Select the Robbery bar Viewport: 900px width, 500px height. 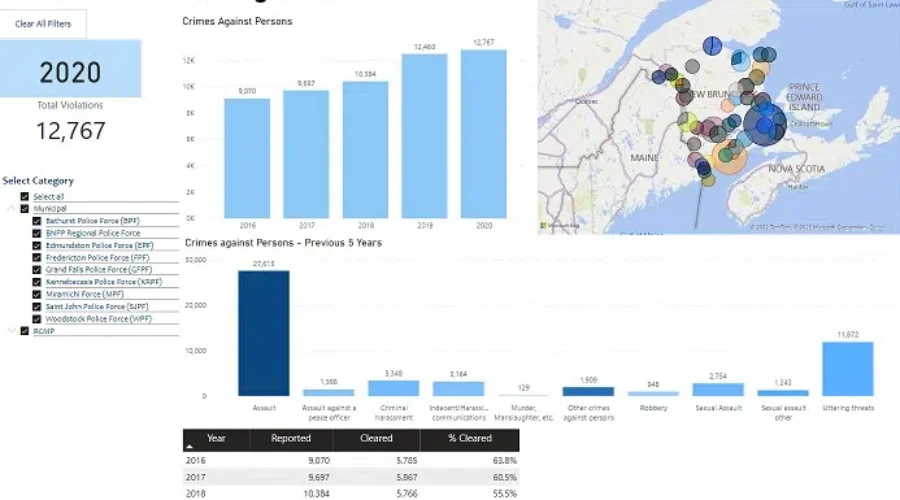point(653,394)
